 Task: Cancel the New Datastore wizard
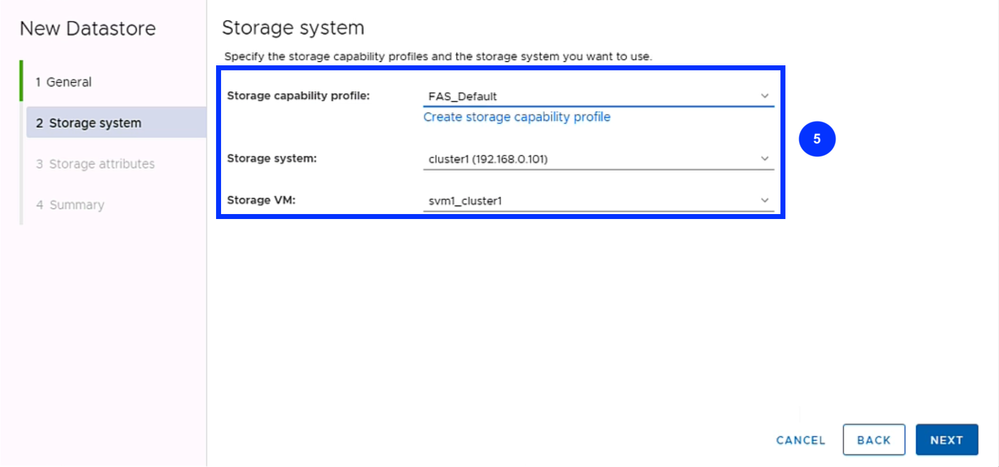[801, 440]
